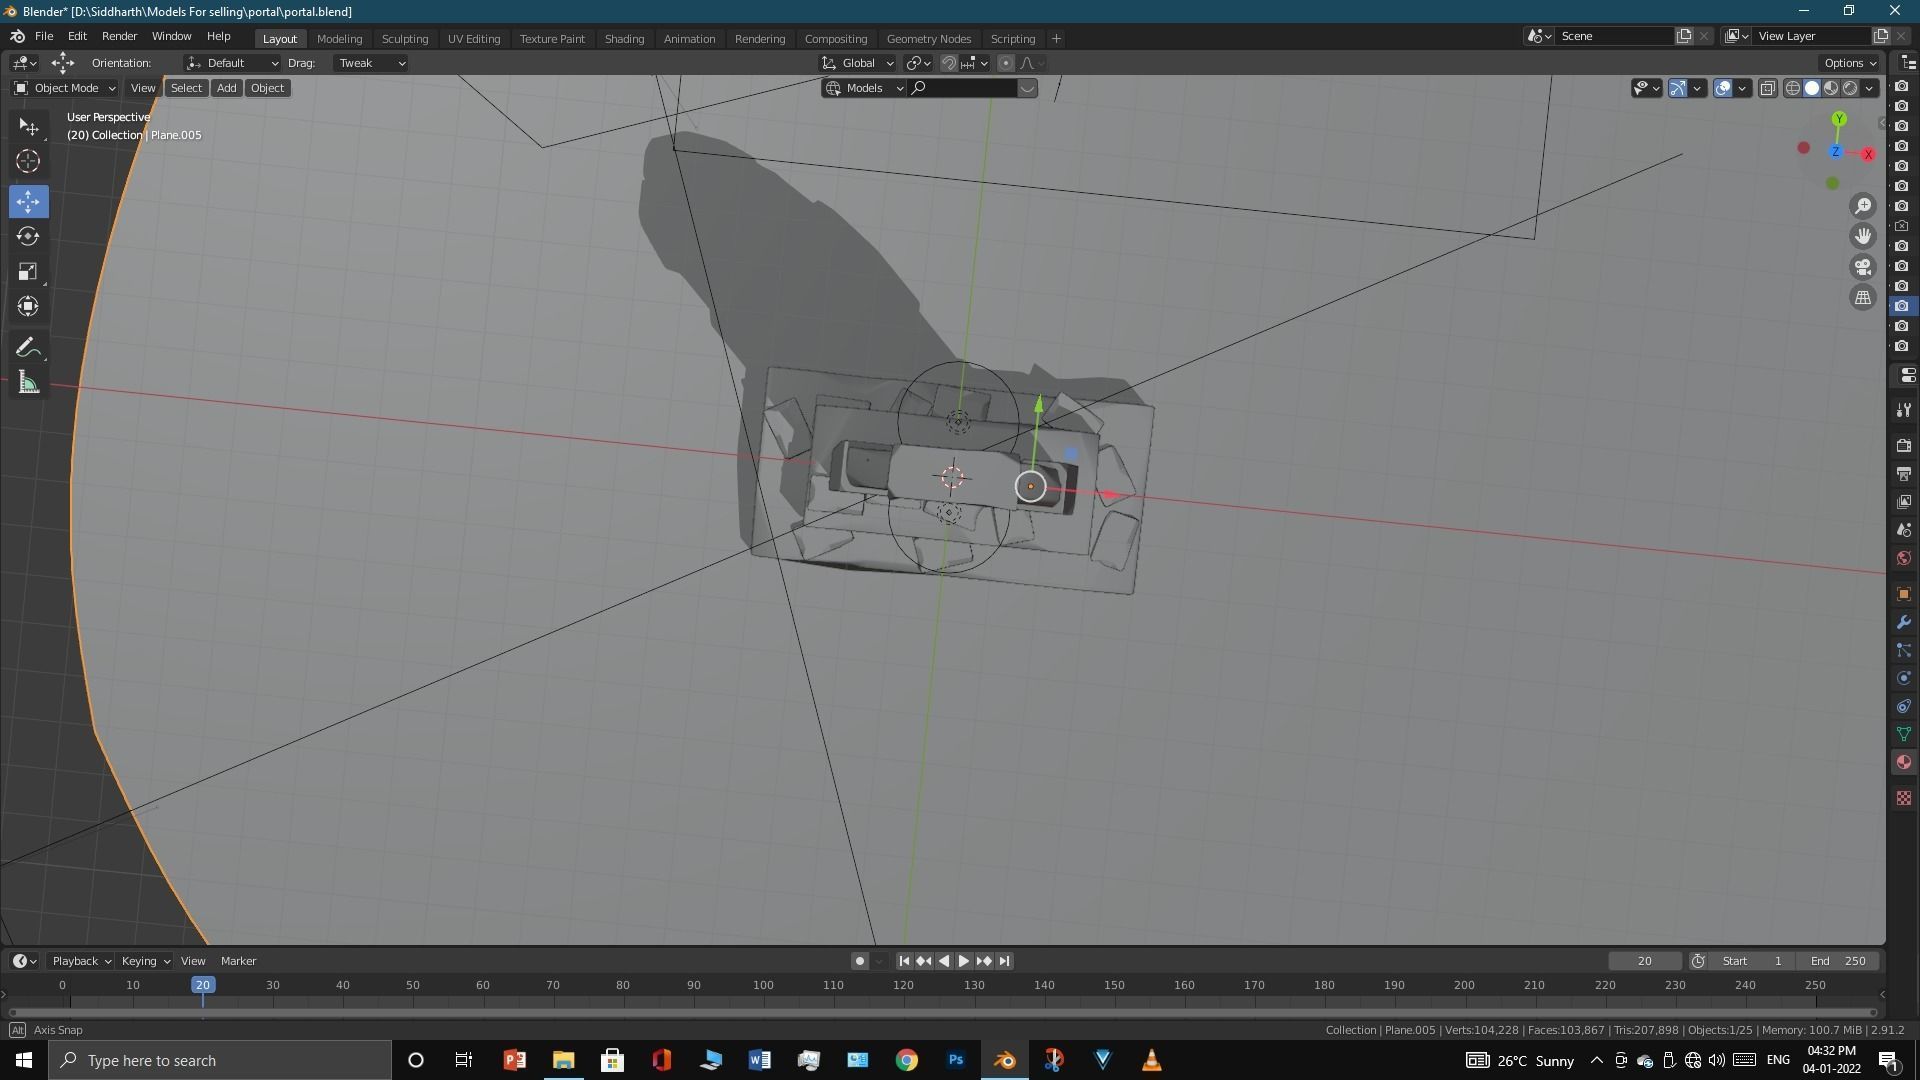Toggle render visibility on the highlighted outliner row
This screenshot has width=1920, height=1080.
coord(1902,306)
